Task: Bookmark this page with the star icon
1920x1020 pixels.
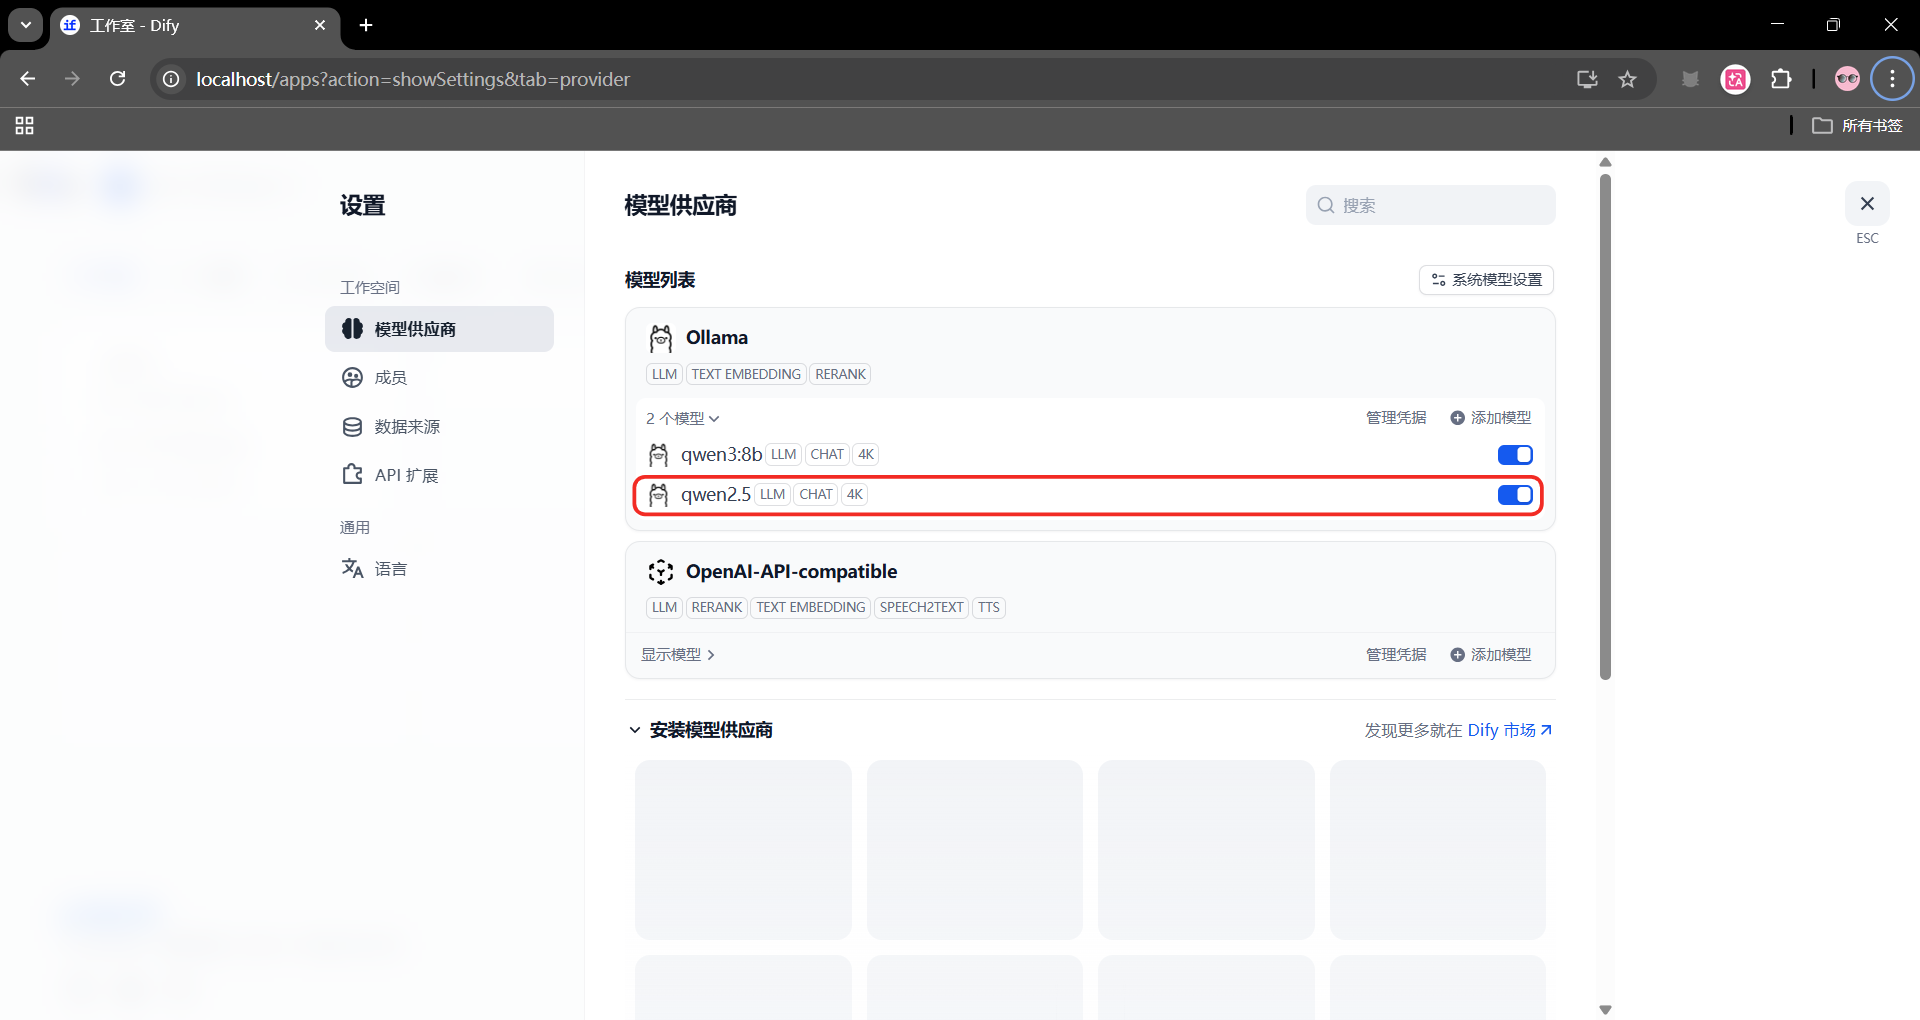Action: (1628, 79)
